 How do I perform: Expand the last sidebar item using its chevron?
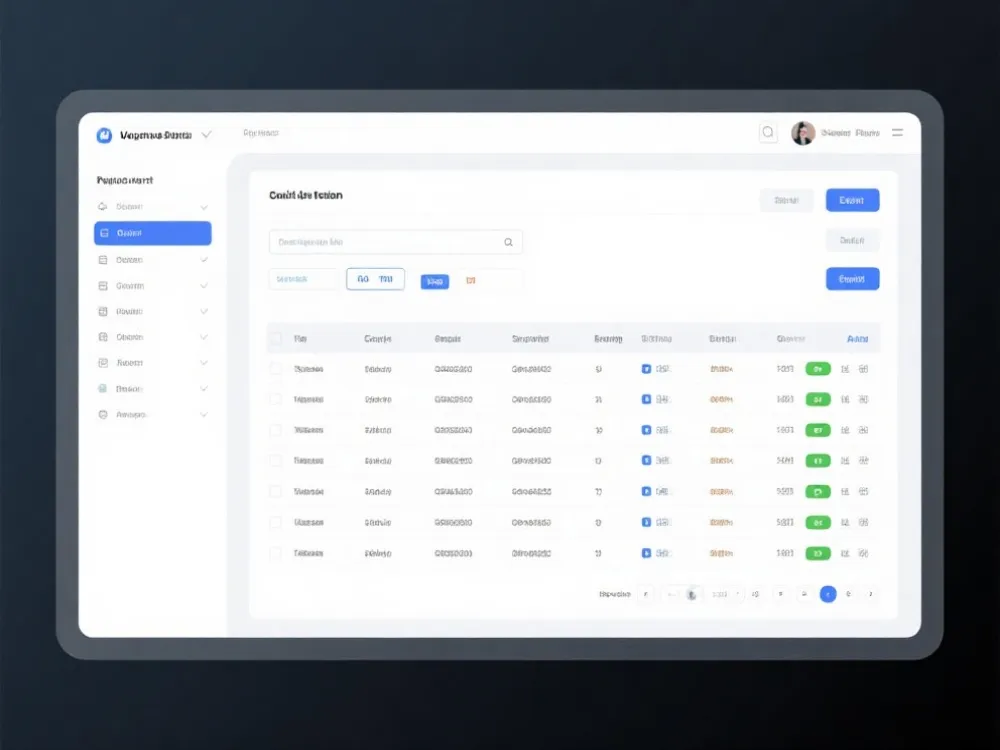click(x=204, y=415)
